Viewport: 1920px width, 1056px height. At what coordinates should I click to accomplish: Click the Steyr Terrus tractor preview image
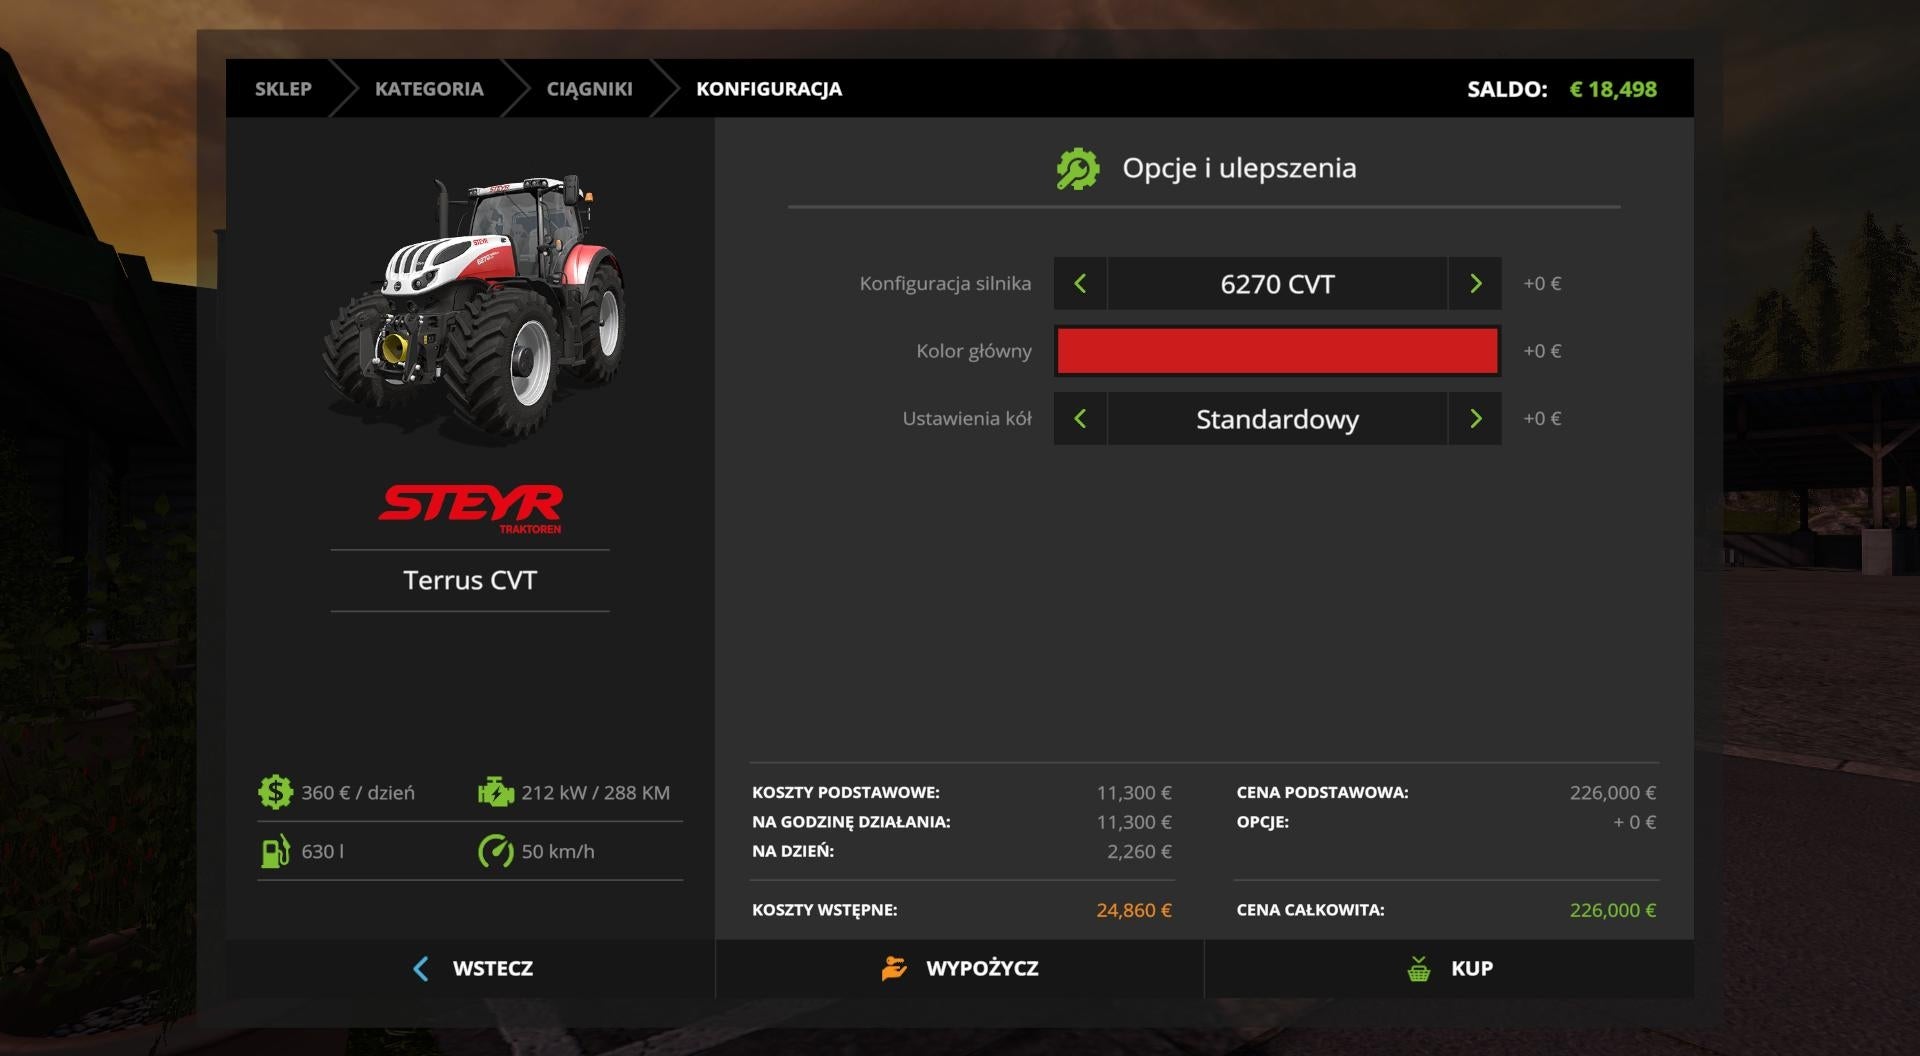click(x=475, y=308)
